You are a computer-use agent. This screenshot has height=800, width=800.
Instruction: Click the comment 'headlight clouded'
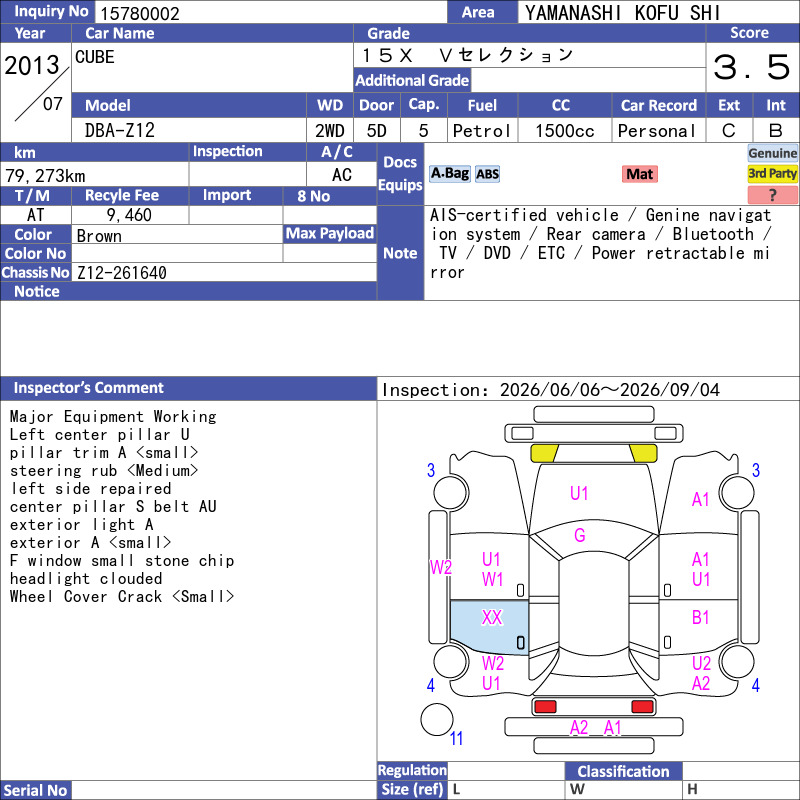(86, 579)
